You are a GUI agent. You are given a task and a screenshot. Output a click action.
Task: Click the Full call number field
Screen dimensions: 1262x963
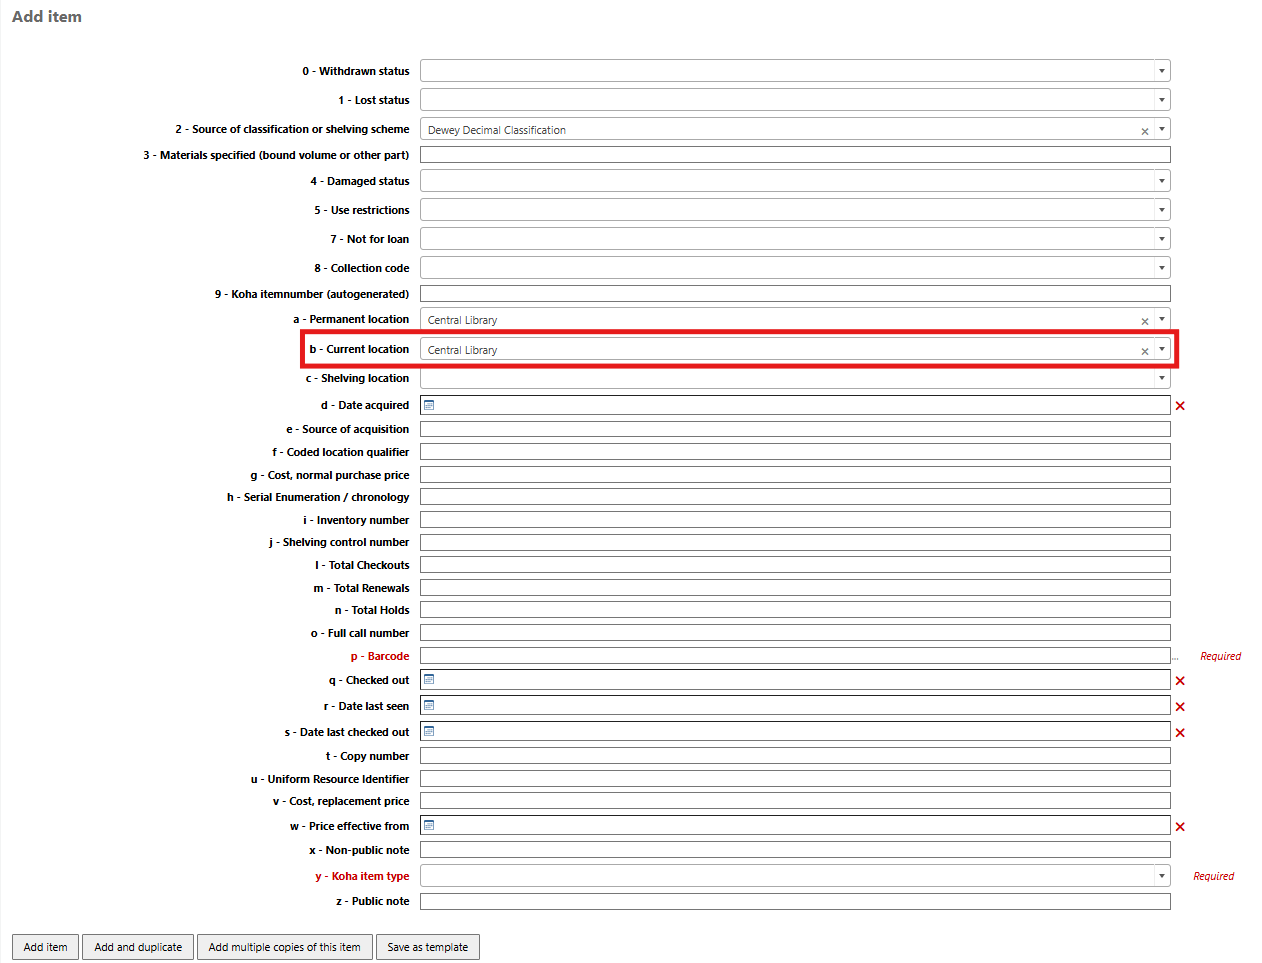click(x=795, y=633)
